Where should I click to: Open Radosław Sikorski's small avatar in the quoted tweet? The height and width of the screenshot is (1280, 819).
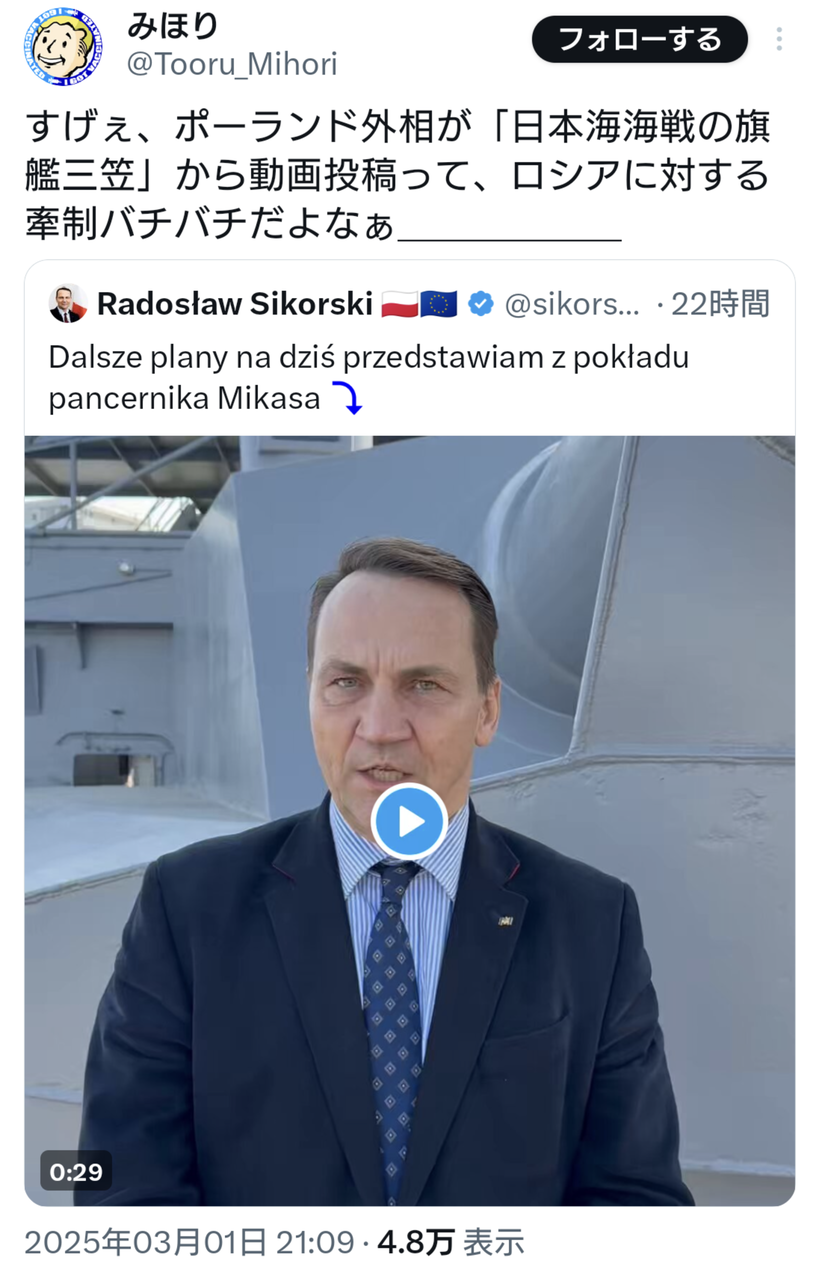[68, 303]
